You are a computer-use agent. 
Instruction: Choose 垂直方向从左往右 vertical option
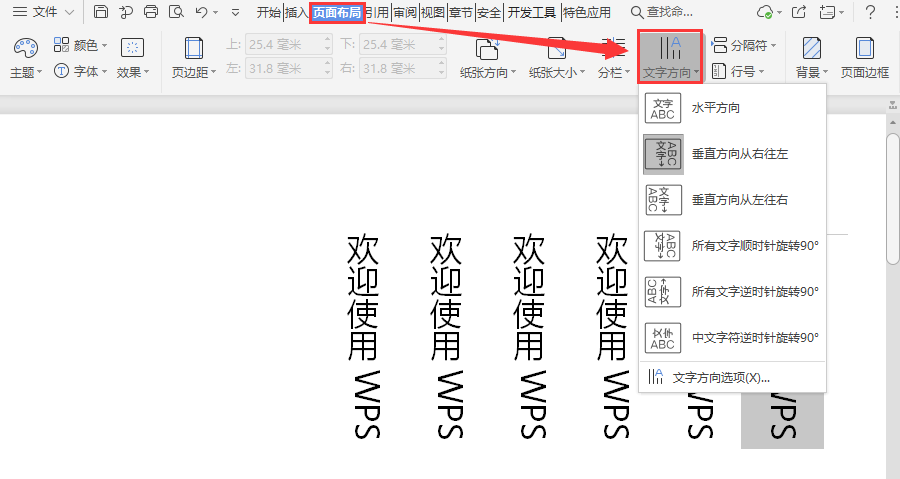pyautogui.click(x=740, y=200)
